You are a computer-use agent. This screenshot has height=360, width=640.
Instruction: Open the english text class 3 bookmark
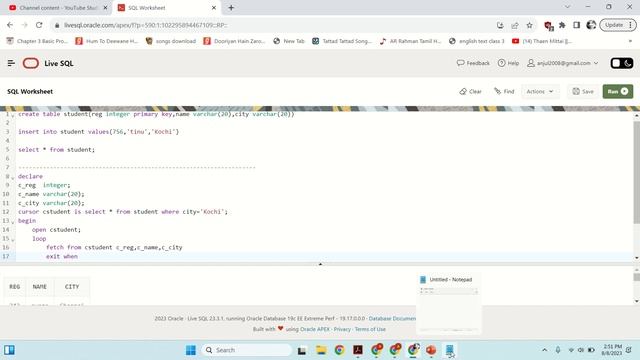pyautogui.click(x=476, y=41)
